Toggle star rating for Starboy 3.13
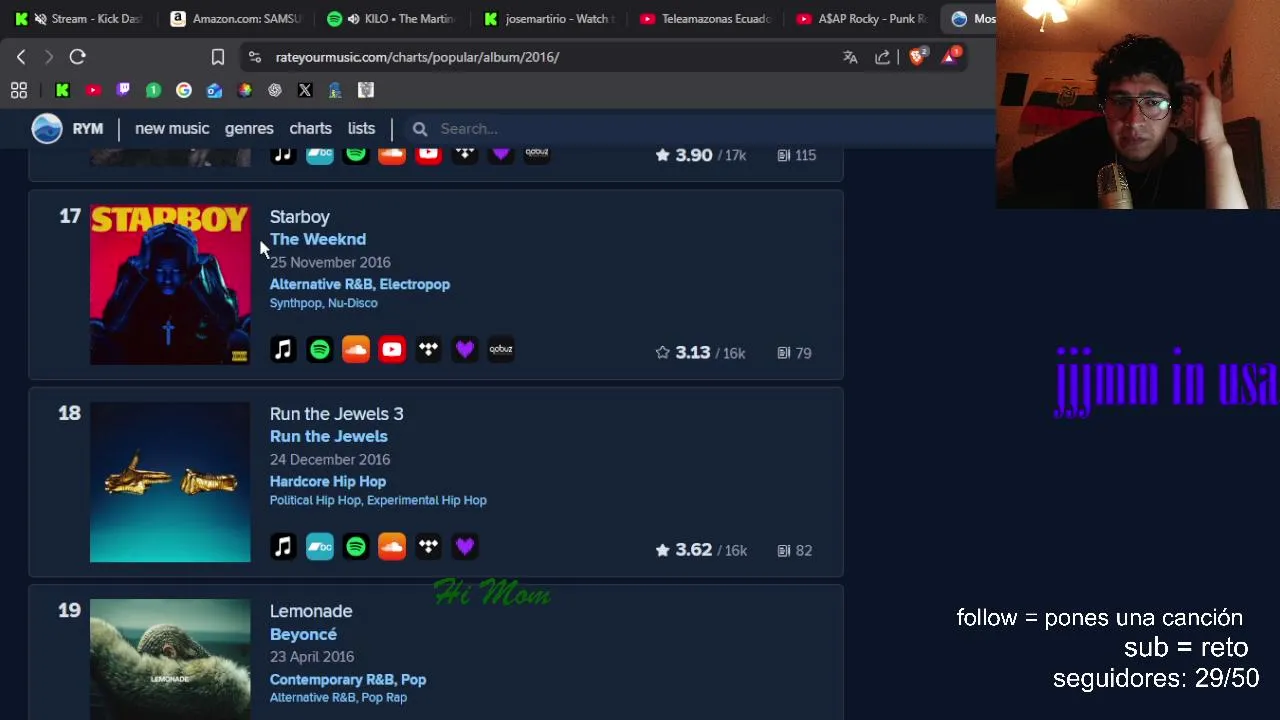 pos(662,352)
